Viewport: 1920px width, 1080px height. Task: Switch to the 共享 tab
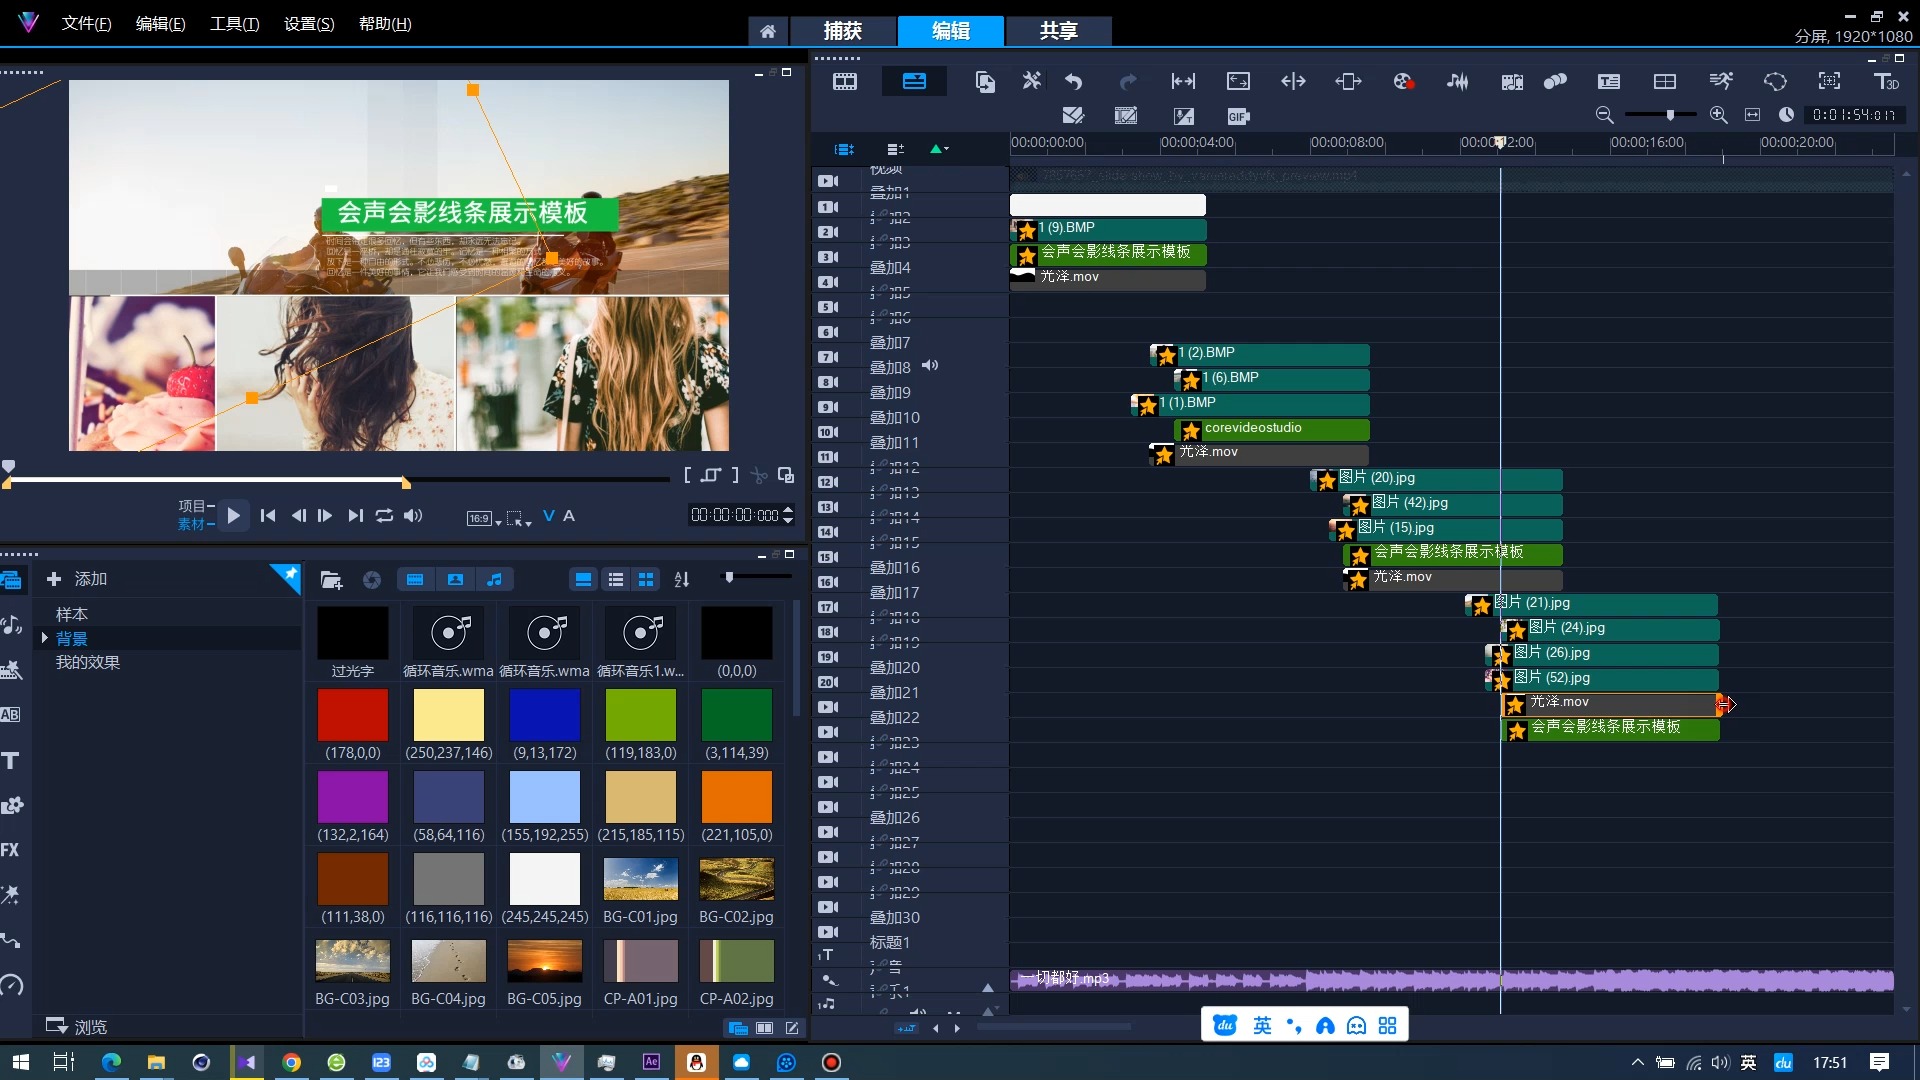1058,31
